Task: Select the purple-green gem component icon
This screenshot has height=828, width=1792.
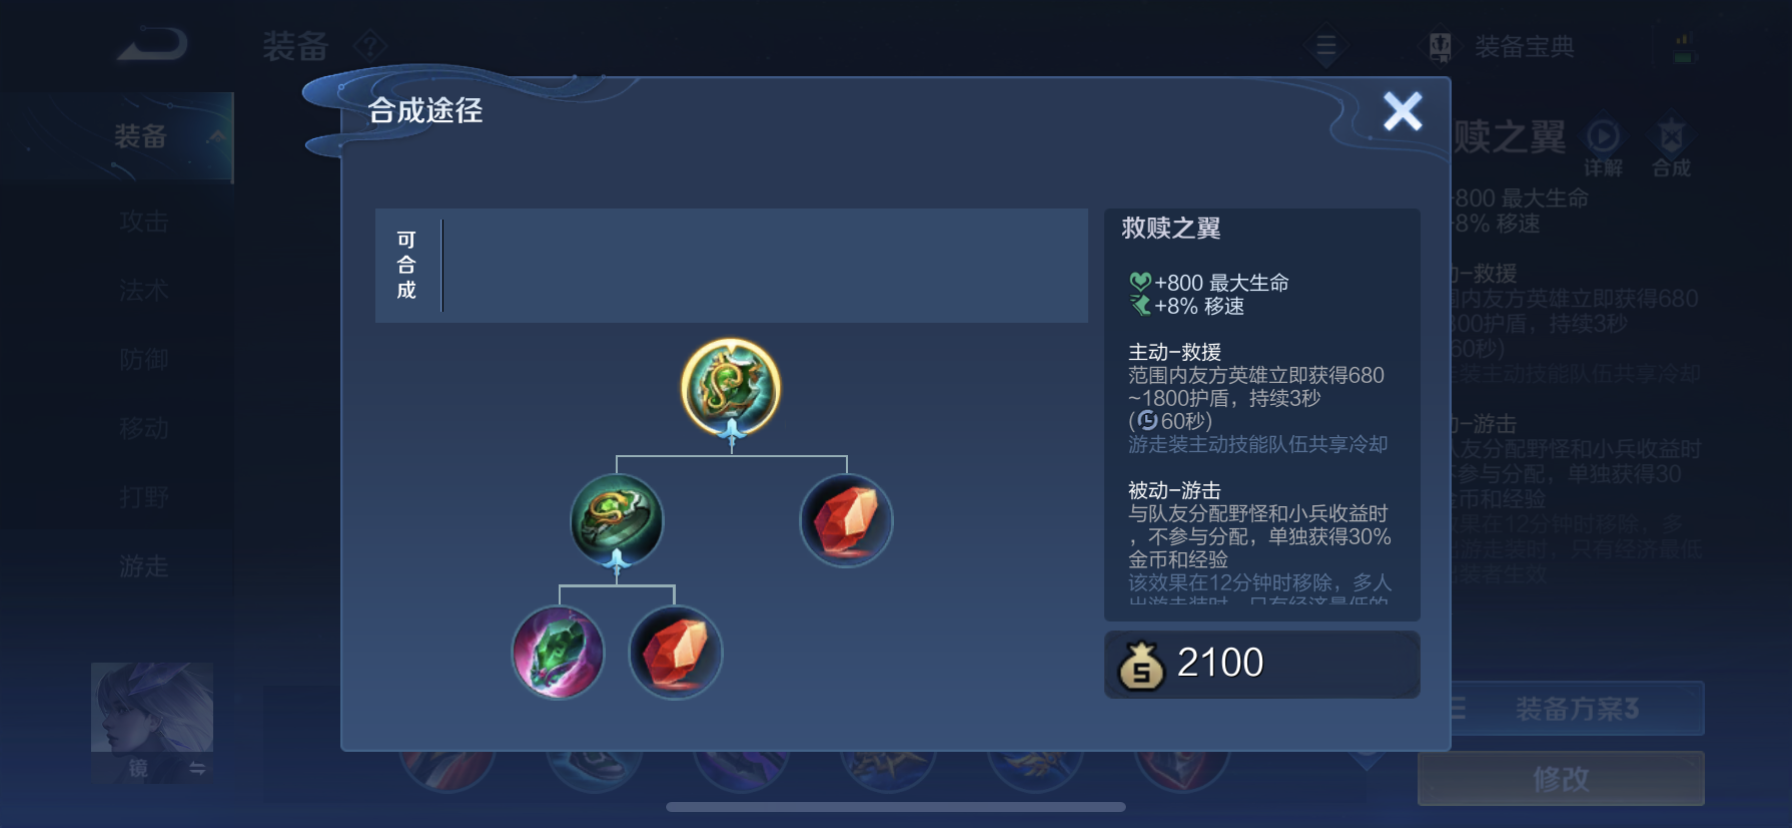Action: pos(558,653)
